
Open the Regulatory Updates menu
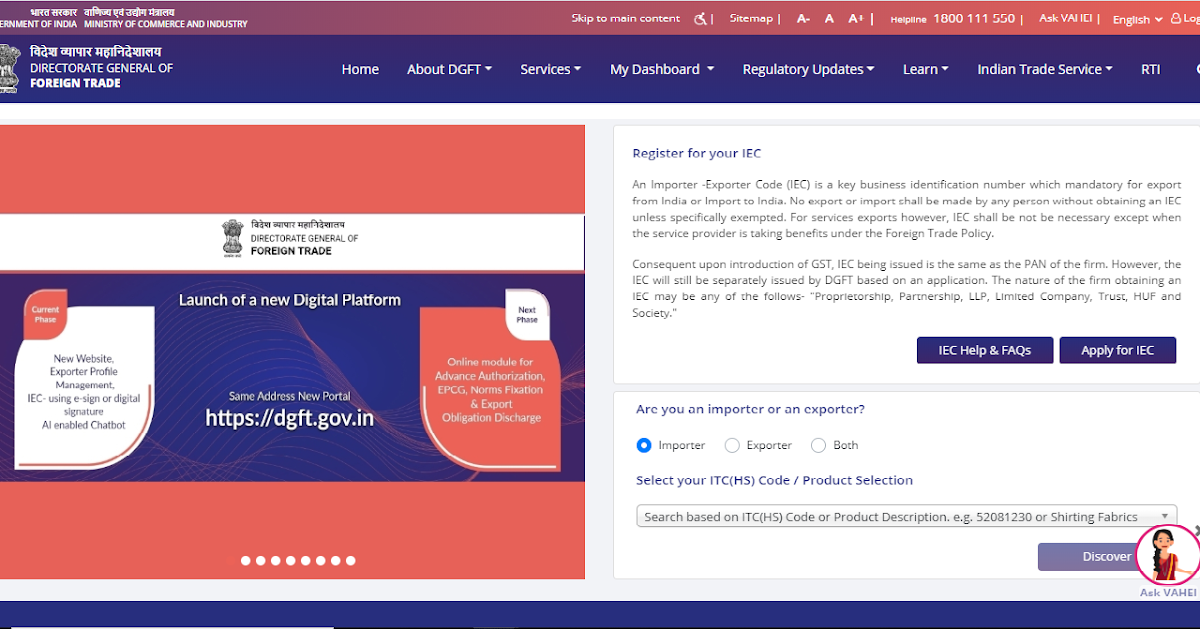[808, 69]
